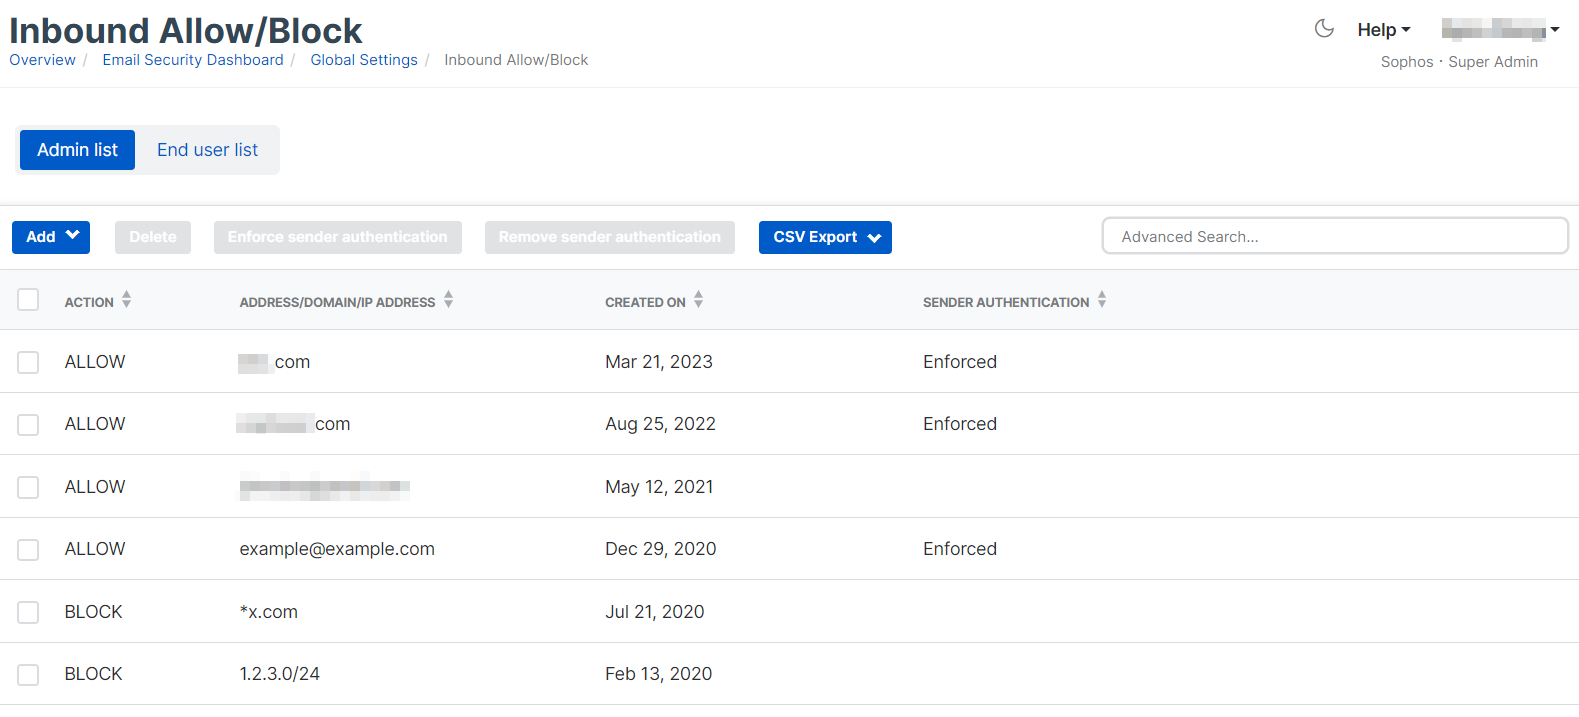
Task: Open the CSV Export dropdown
Action: click(x=824, y=237)
